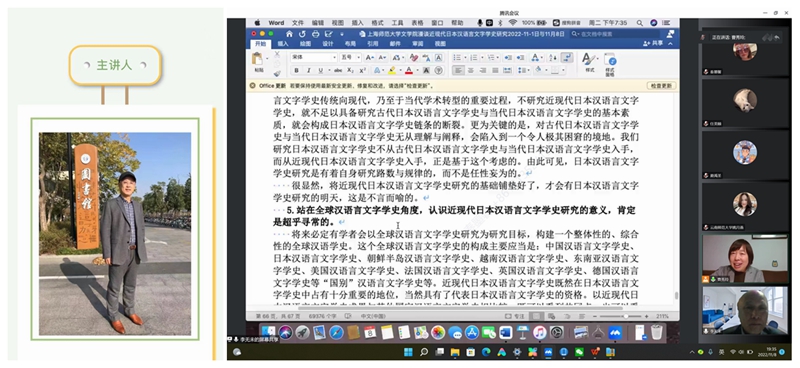Click the 共享 share button
This screenshot has height=368, width=800.
(x=654, y=44)
